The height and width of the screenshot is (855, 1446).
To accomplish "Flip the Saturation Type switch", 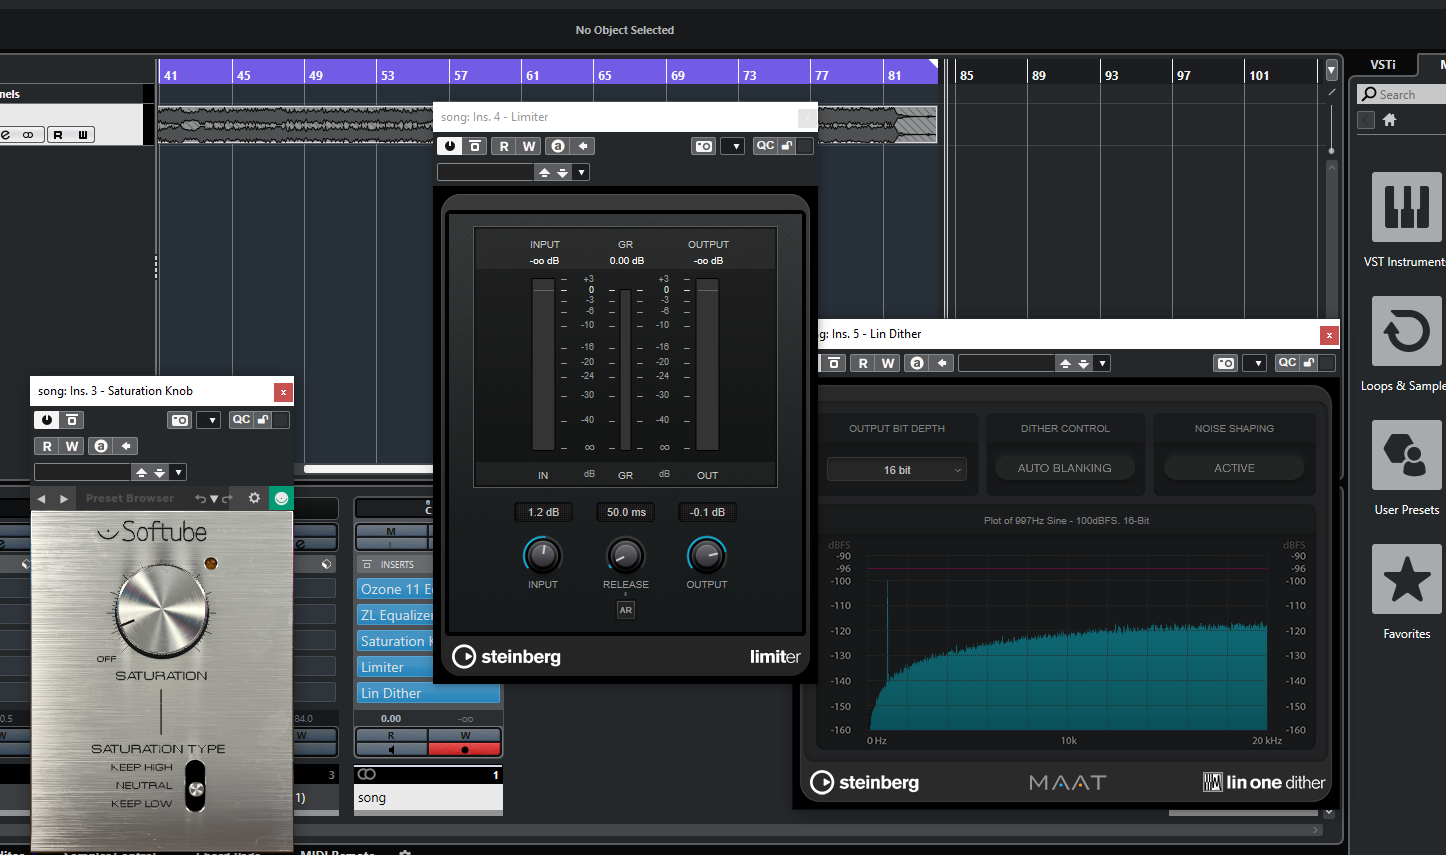I will 196,786.
